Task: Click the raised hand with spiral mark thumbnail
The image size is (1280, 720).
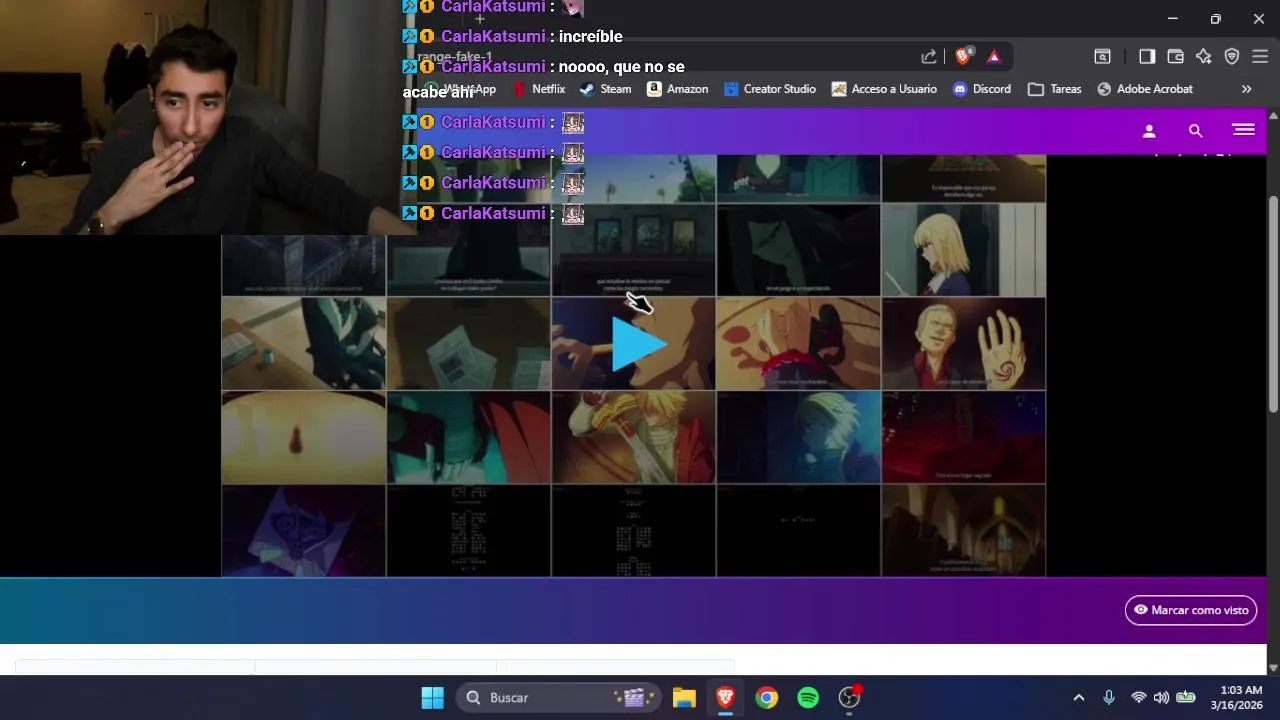Action: tap(963, 344)
